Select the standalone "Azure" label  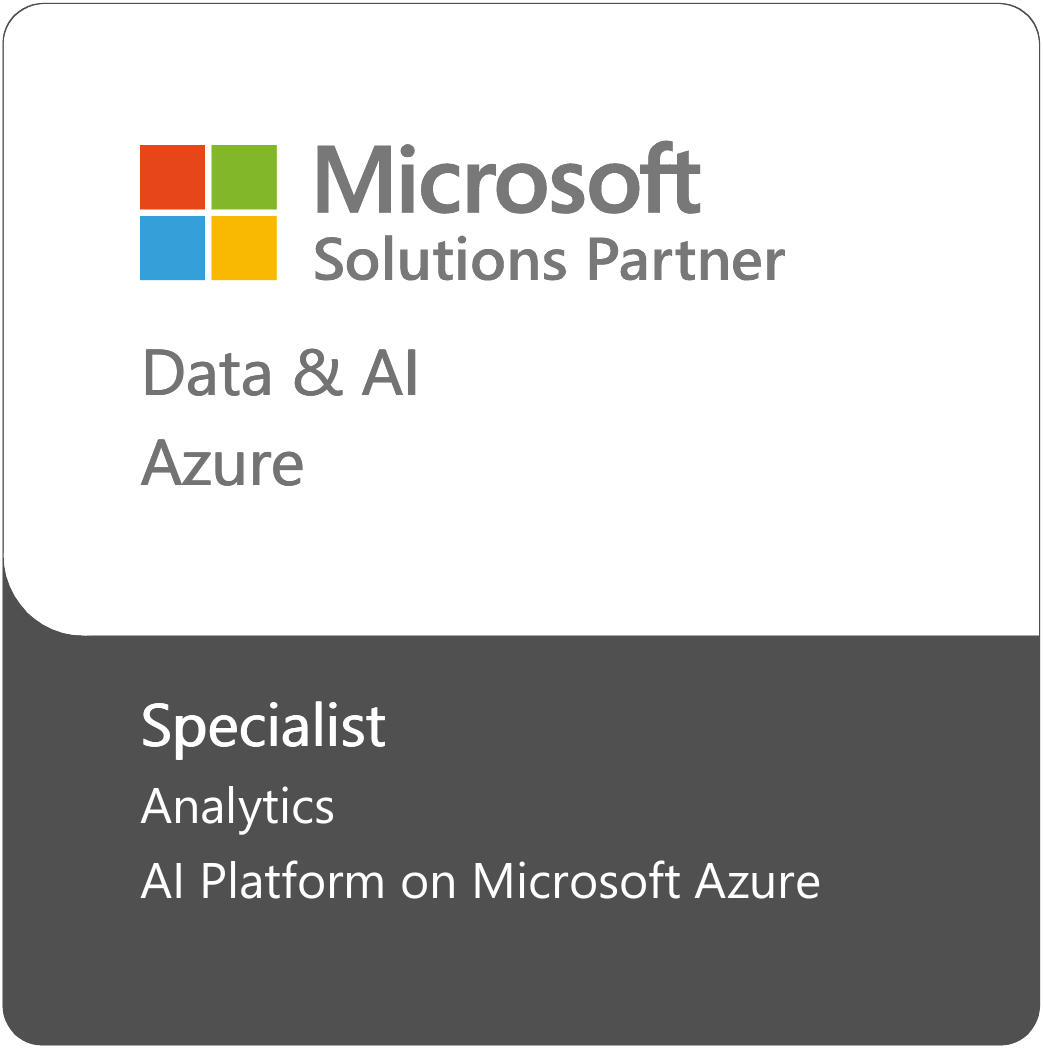[222, 464]
